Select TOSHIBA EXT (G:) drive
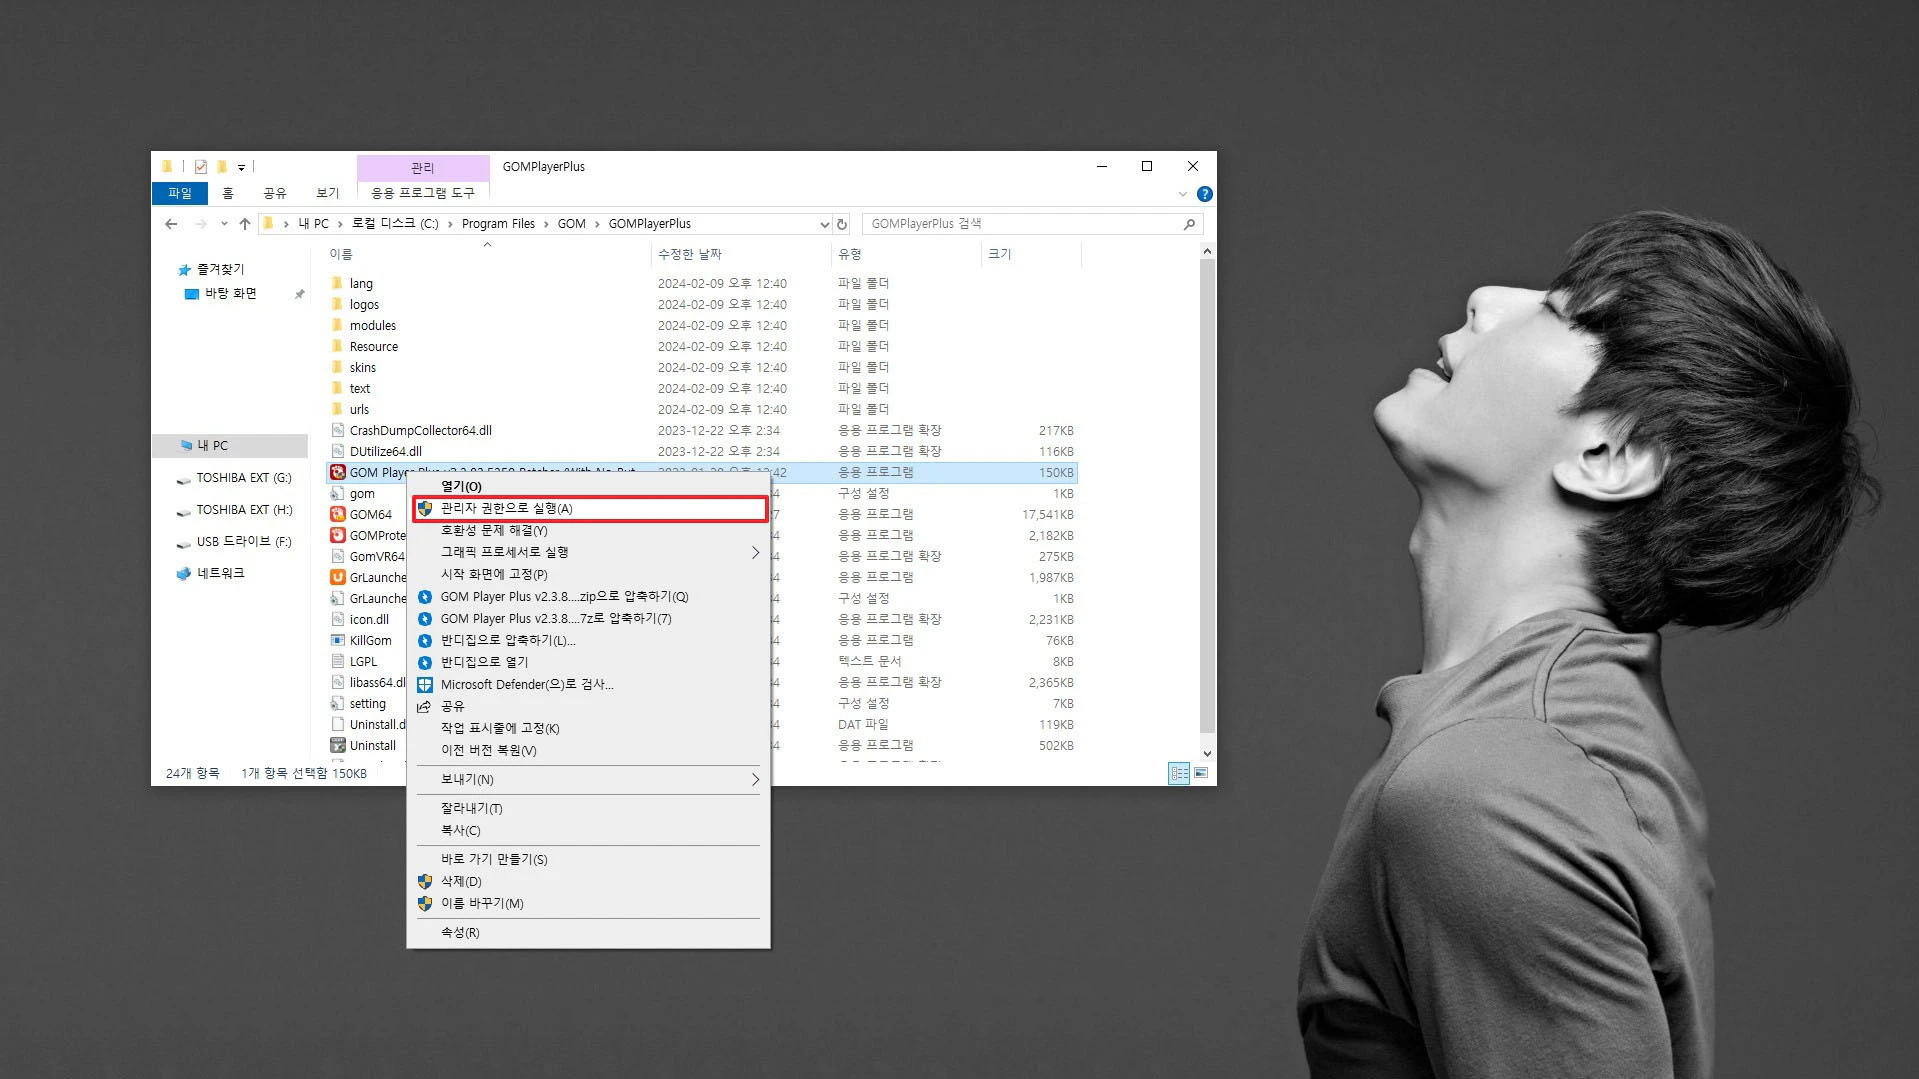Screen dimensions: 1919x1079 click(243, 478)
